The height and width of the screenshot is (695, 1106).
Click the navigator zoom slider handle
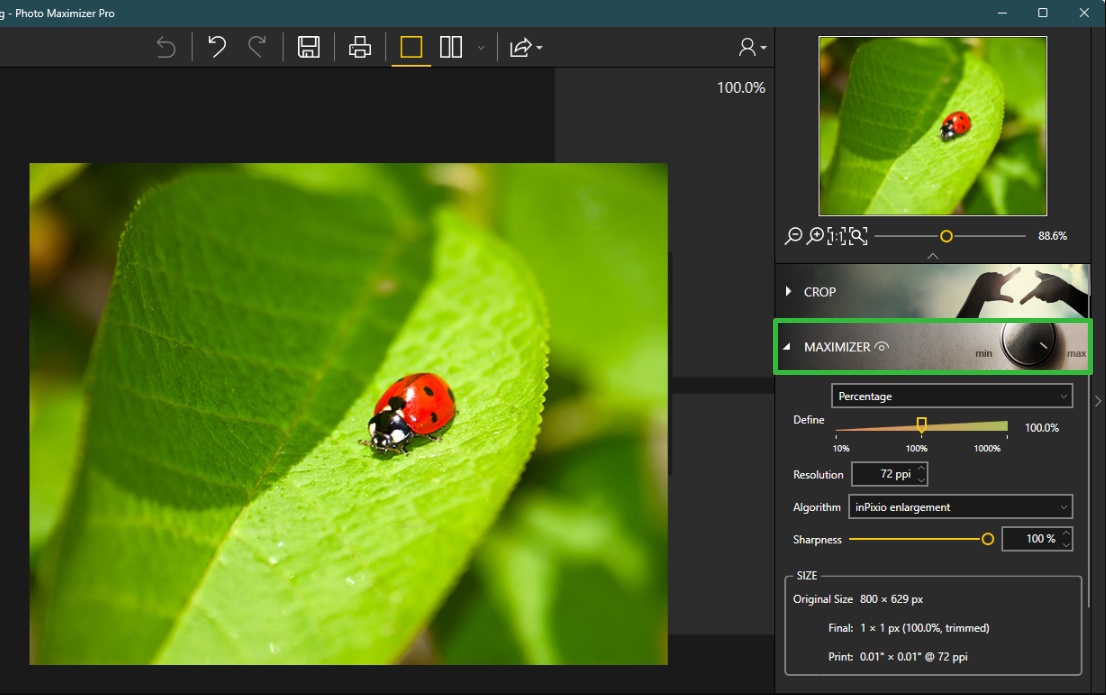[x=946, y=236]
